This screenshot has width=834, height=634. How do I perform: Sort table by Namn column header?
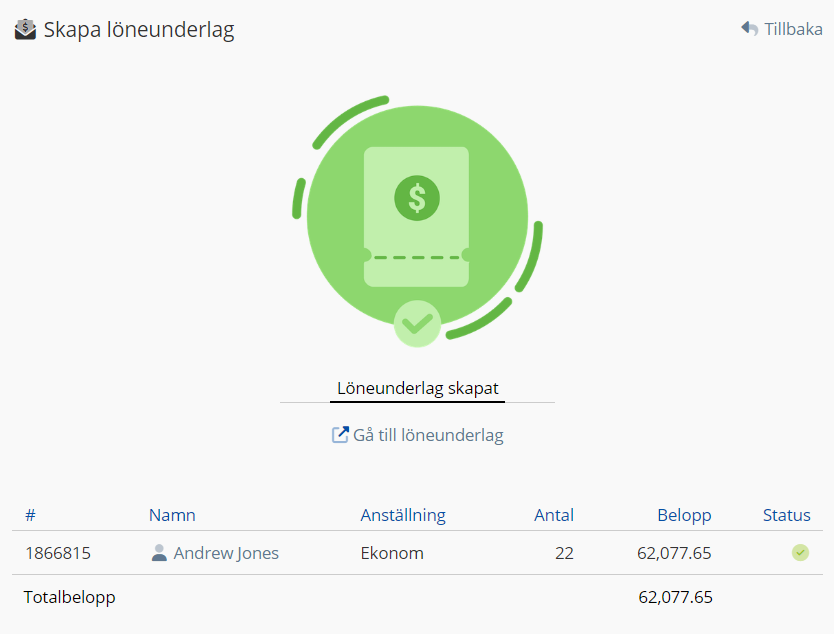[172, 515]
